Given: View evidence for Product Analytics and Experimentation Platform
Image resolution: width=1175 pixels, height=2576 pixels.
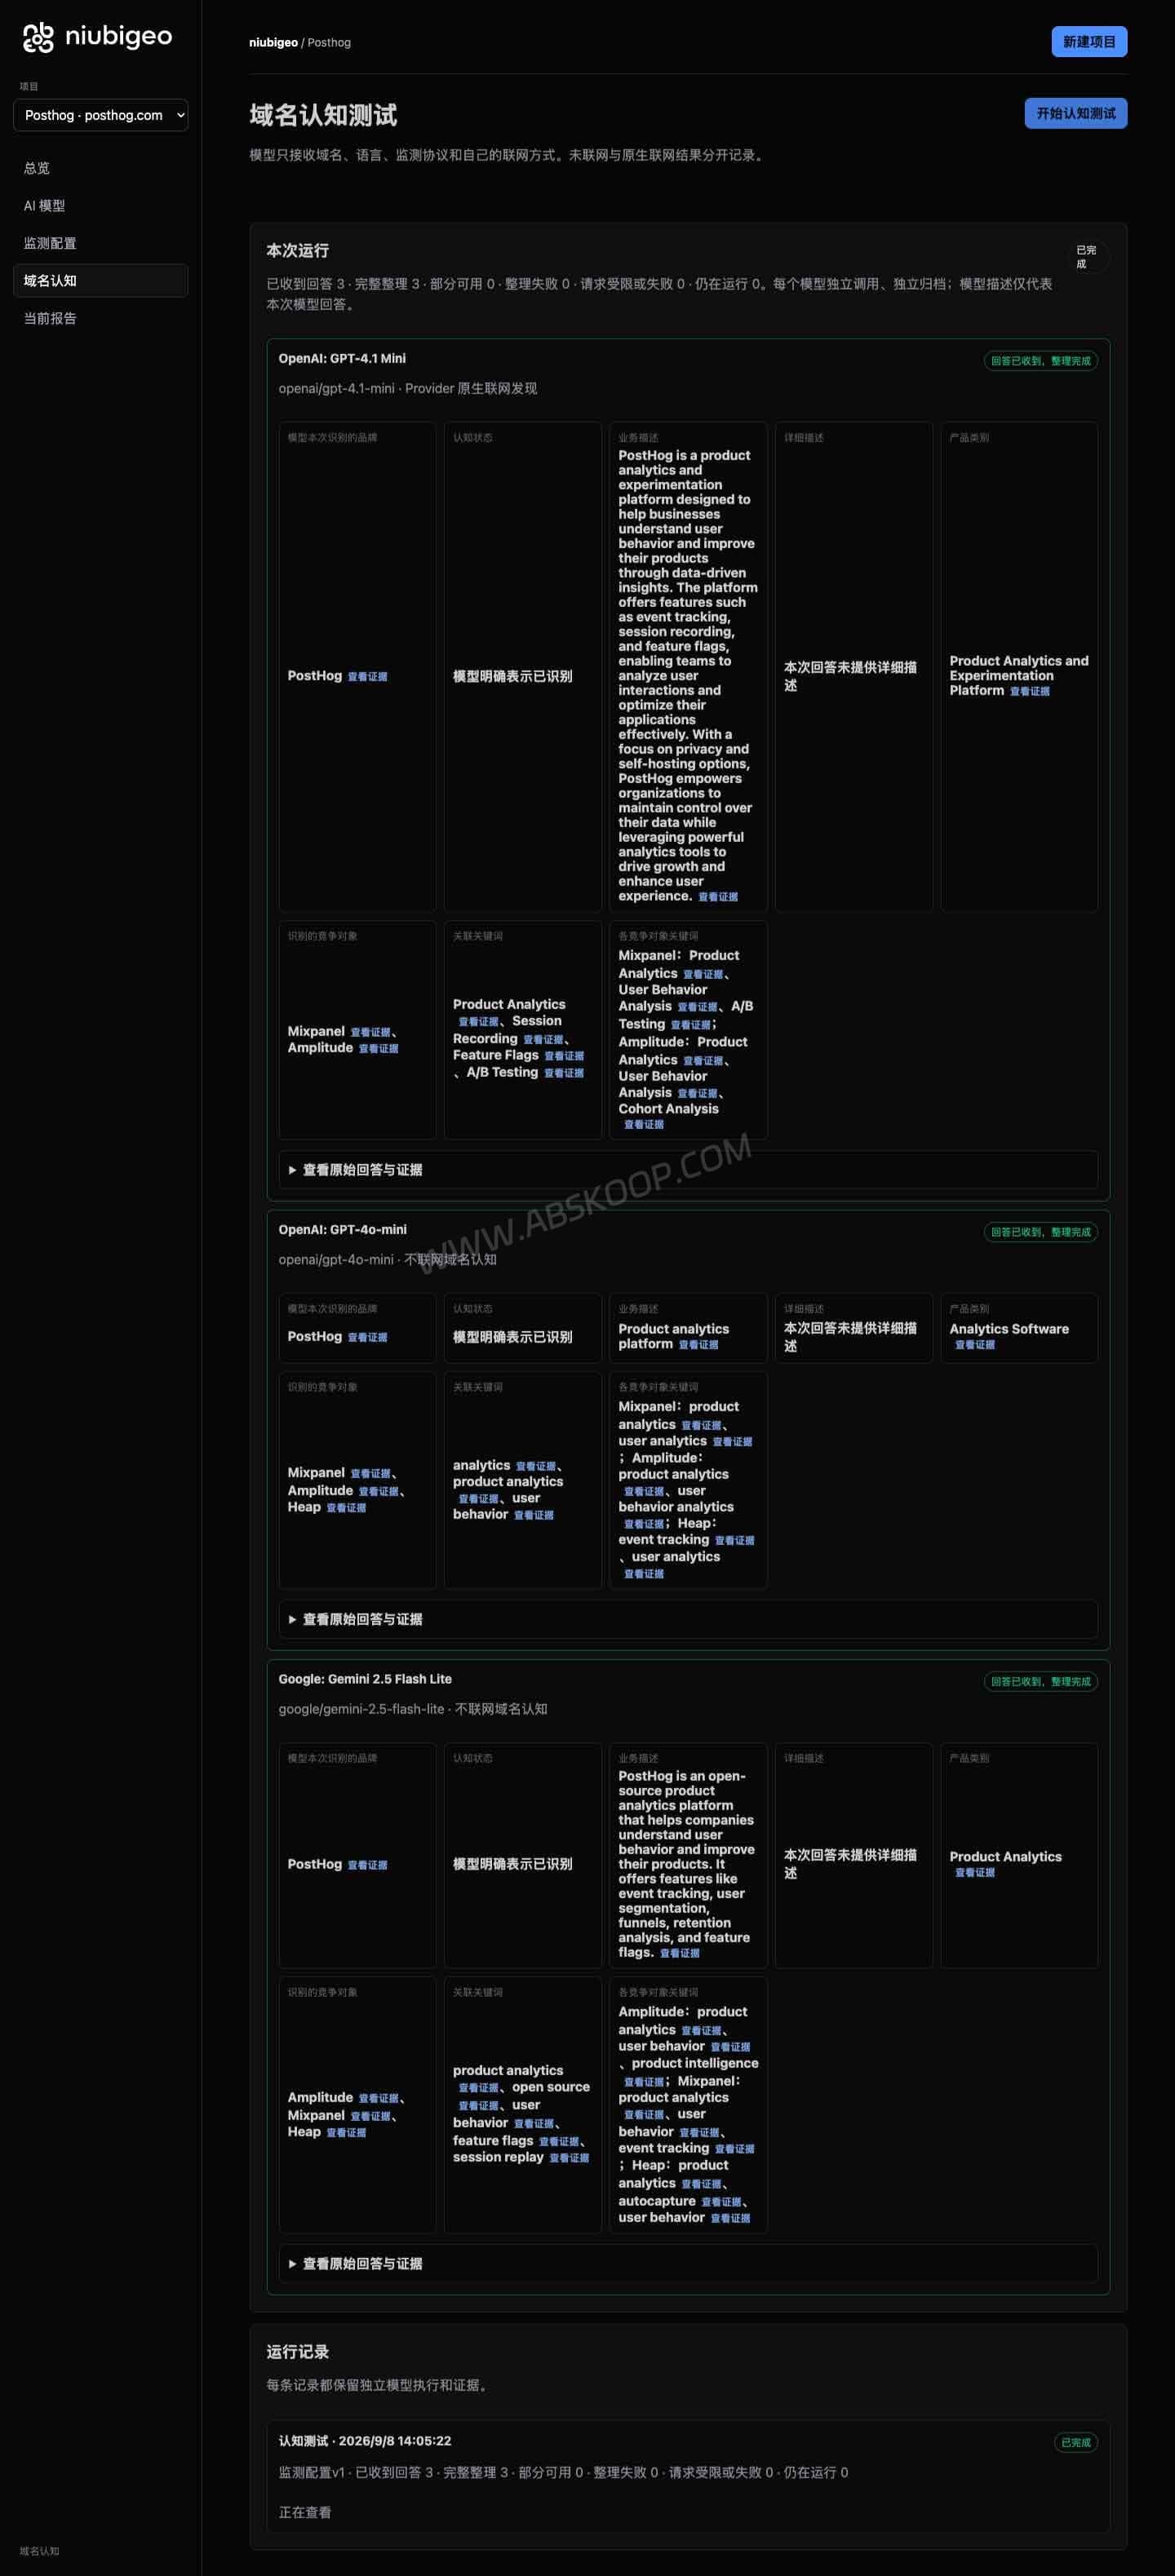Looking at the screenshot, I should (1029, 691).
